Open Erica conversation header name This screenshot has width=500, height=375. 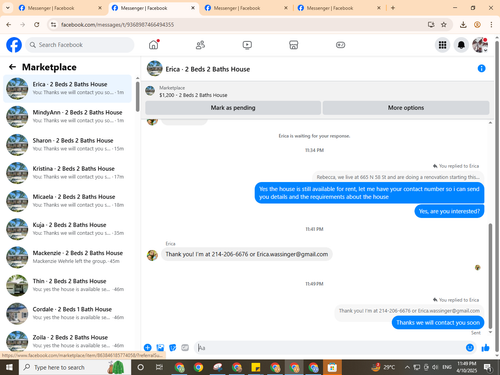tap(208, 69)
